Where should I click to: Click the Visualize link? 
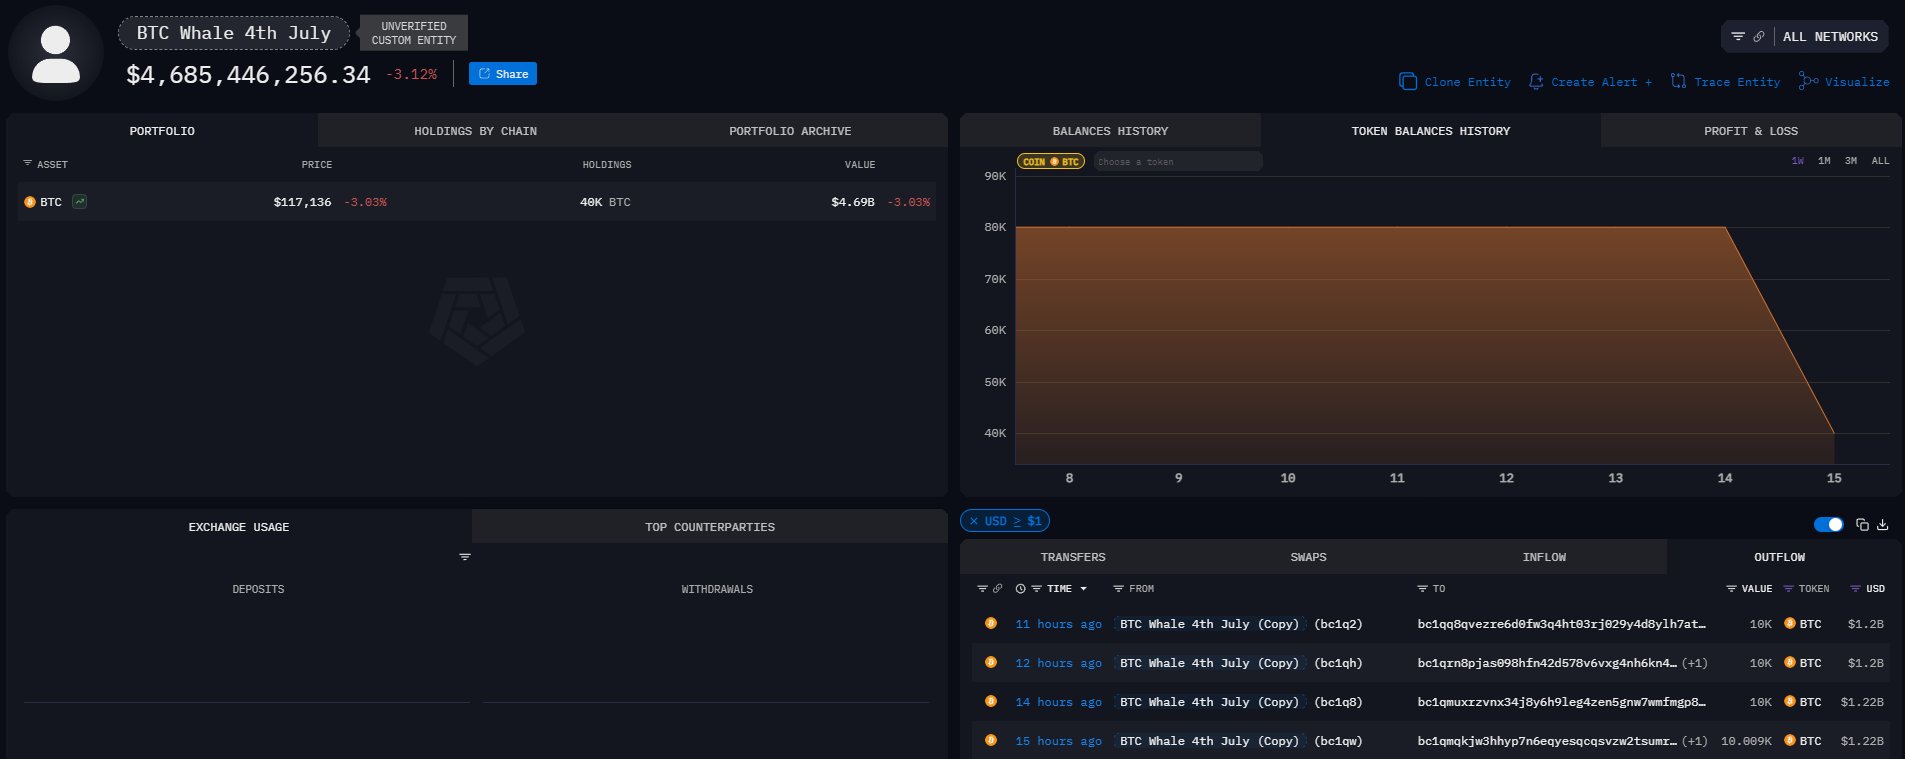[x=1857, y=82]
